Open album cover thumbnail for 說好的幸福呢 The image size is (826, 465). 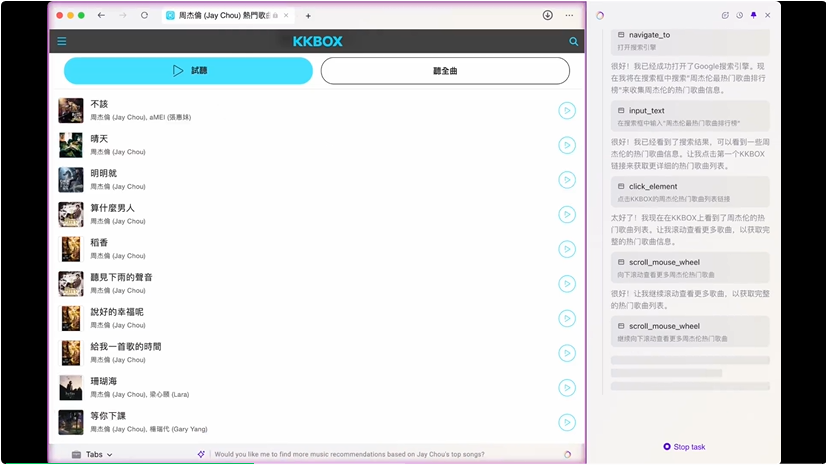(71, 319)
